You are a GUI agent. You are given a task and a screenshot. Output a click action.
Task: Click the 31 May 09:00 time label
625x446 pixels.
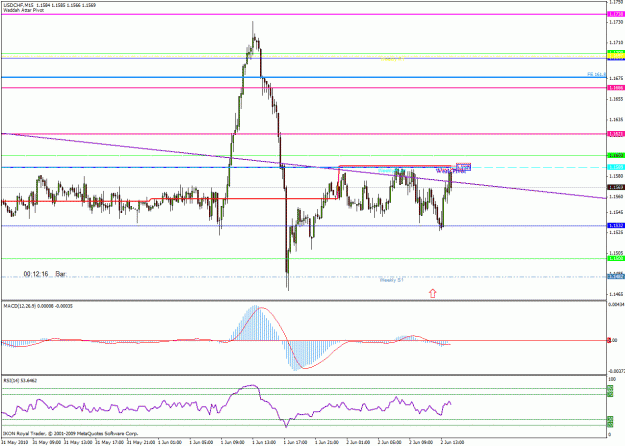pos(47,442)
